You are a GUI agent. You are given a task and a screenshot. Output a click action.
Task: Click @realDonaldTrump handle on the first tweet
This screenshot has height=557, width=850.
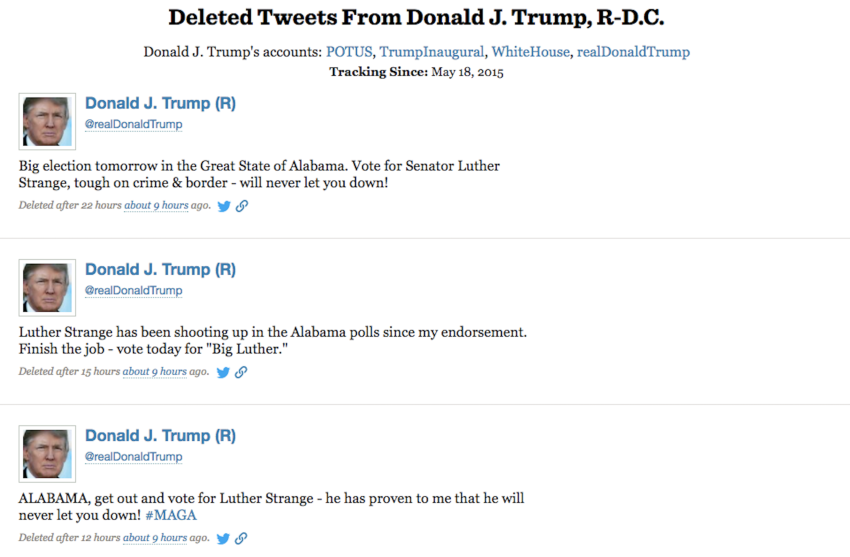click(x=133, y=125)
